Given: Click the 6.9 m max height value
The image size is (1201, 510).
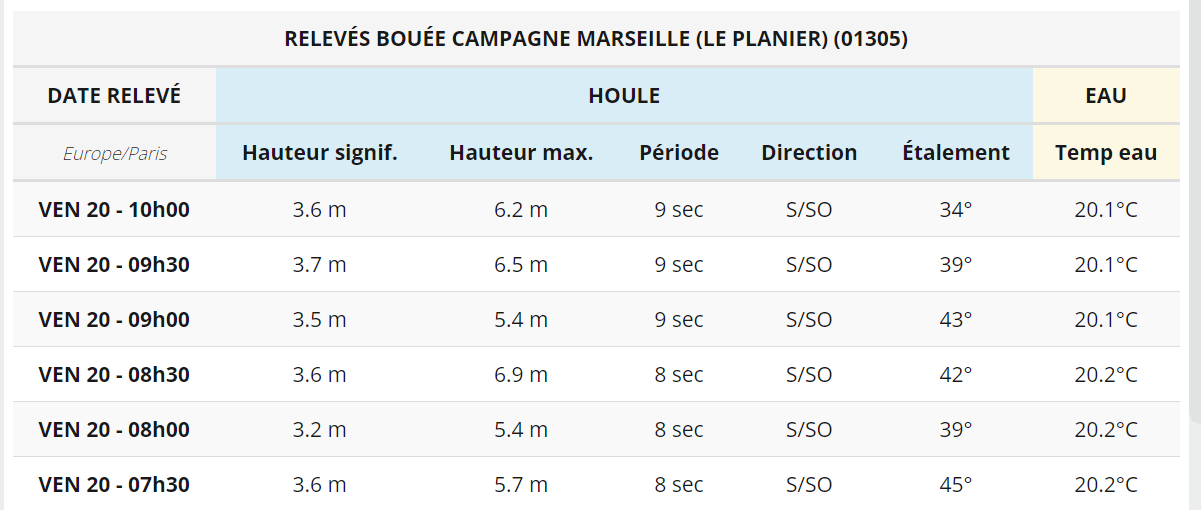Looking at the screenshot, I should 521,375.
